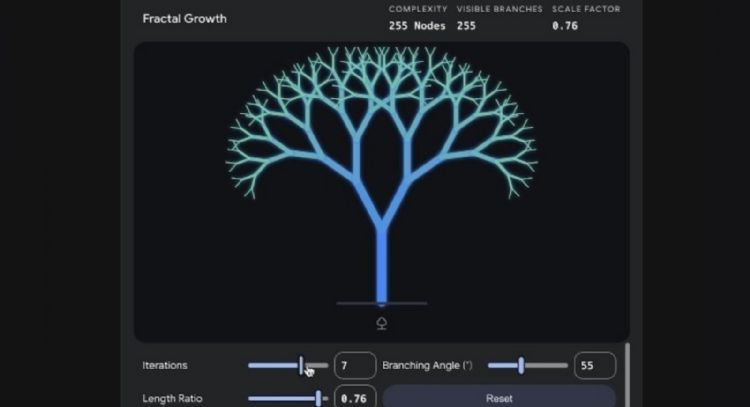Click the Scale Factor value in header
This screenshot has width=750, height=407.
[x=565, y=26]
